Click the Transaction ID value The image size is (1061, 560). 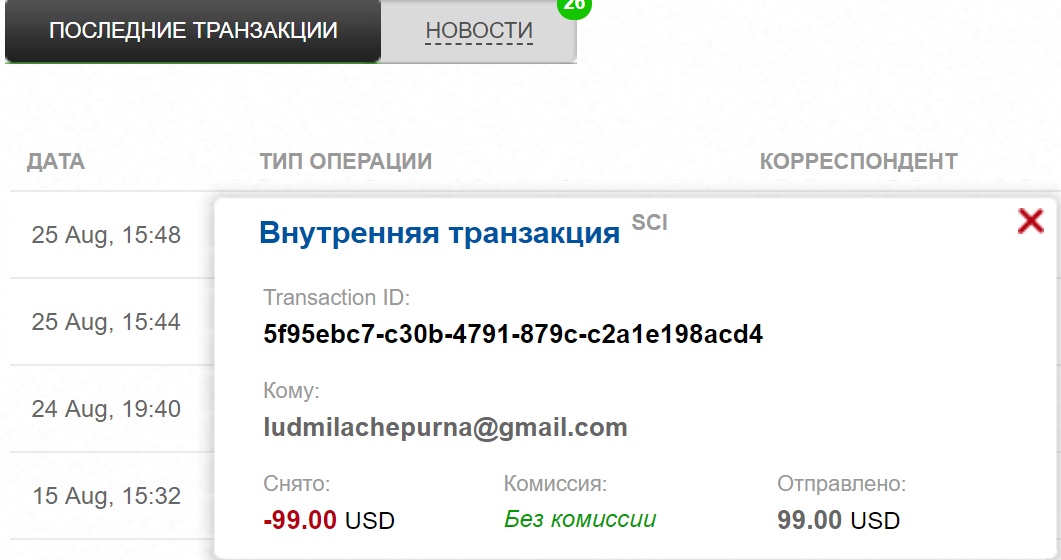[513, 334]
